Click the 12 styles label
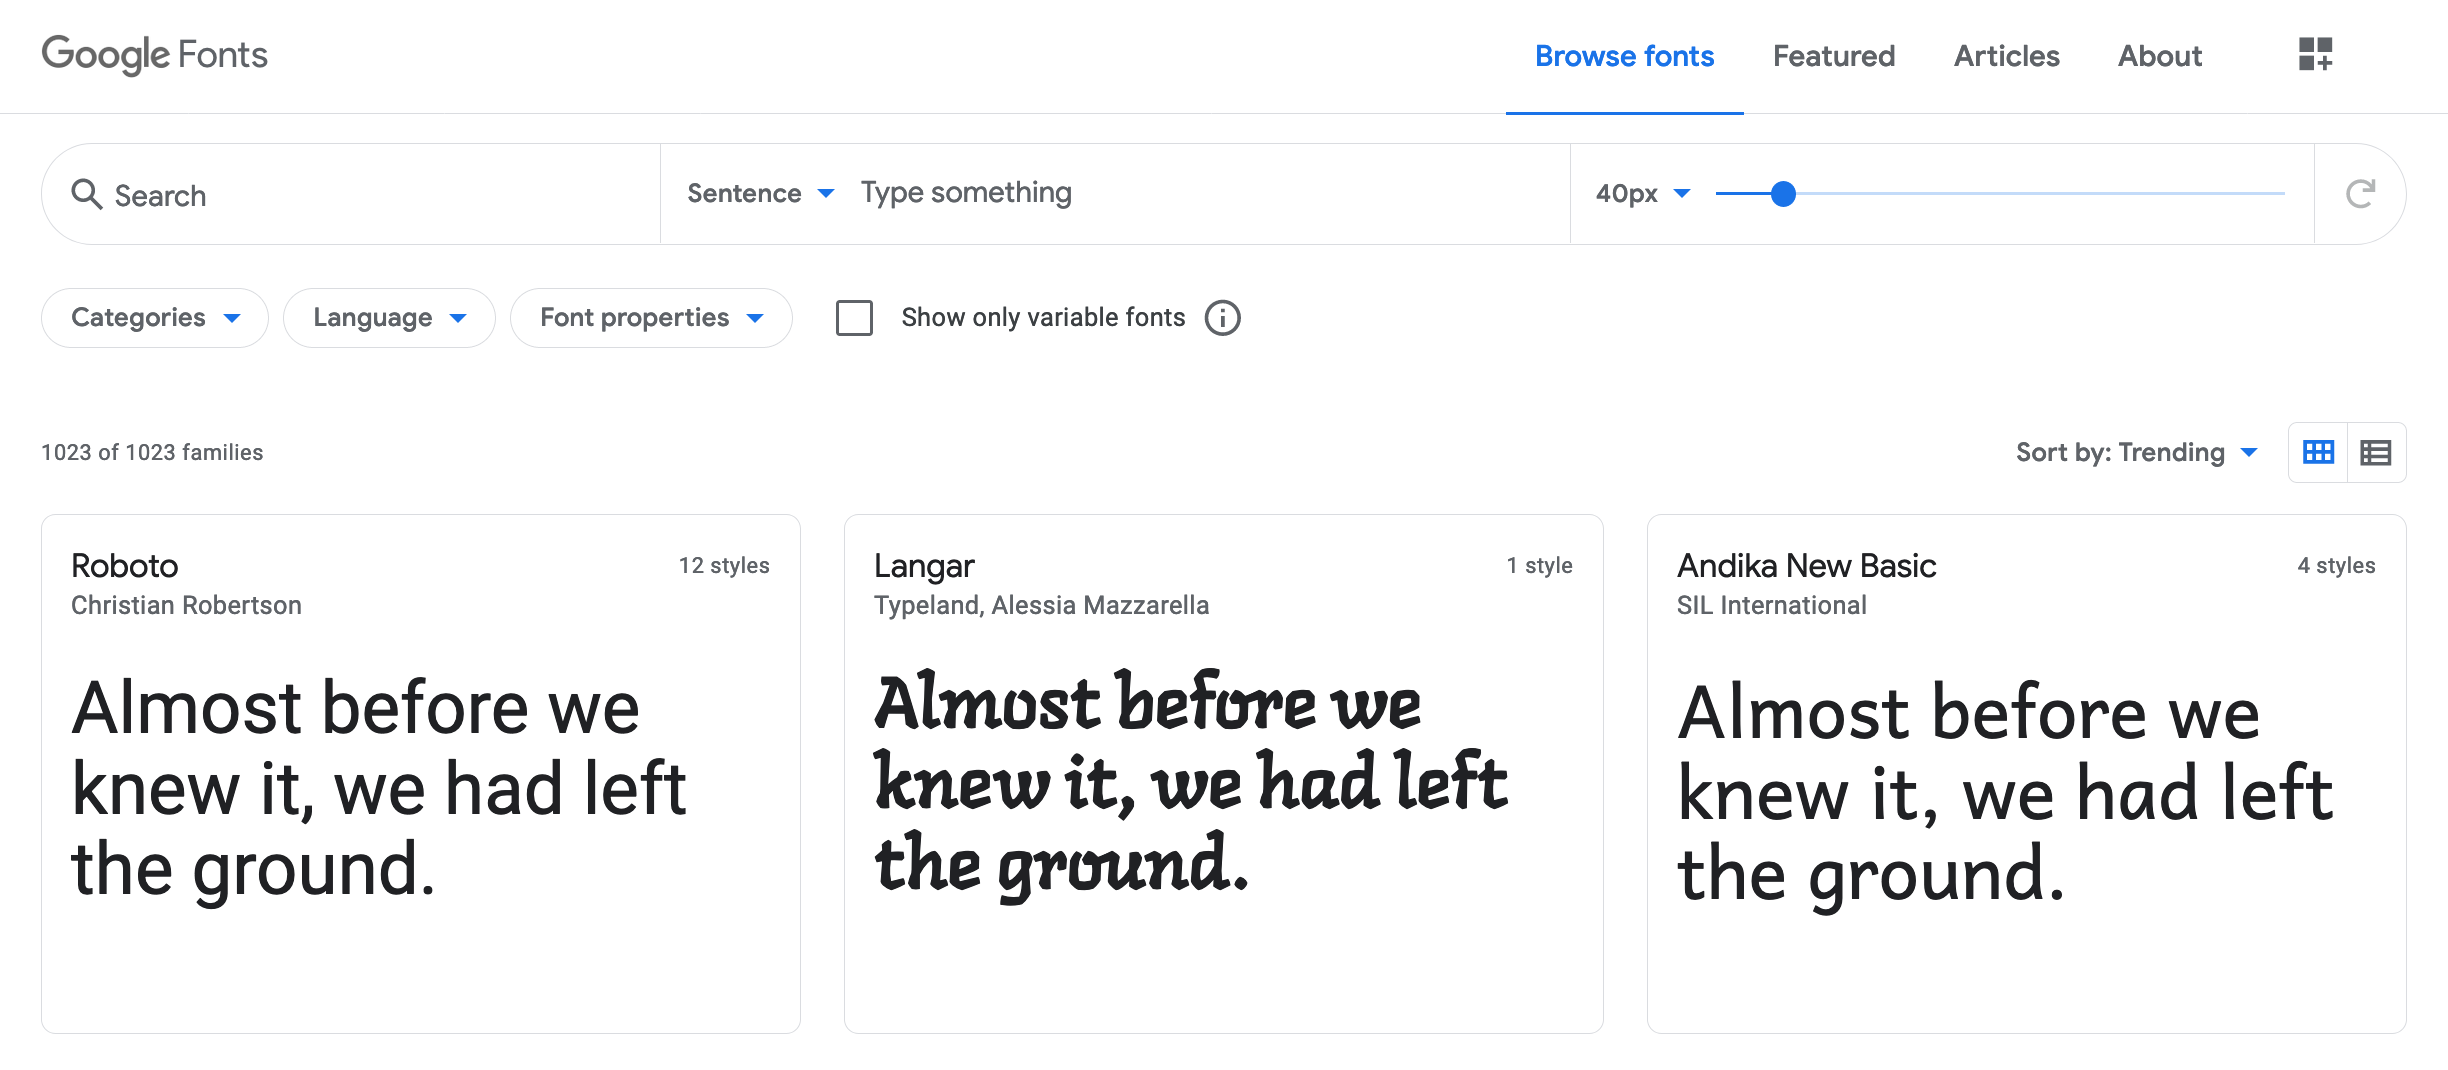The image size is (2448, 1070). pos(724,566)
